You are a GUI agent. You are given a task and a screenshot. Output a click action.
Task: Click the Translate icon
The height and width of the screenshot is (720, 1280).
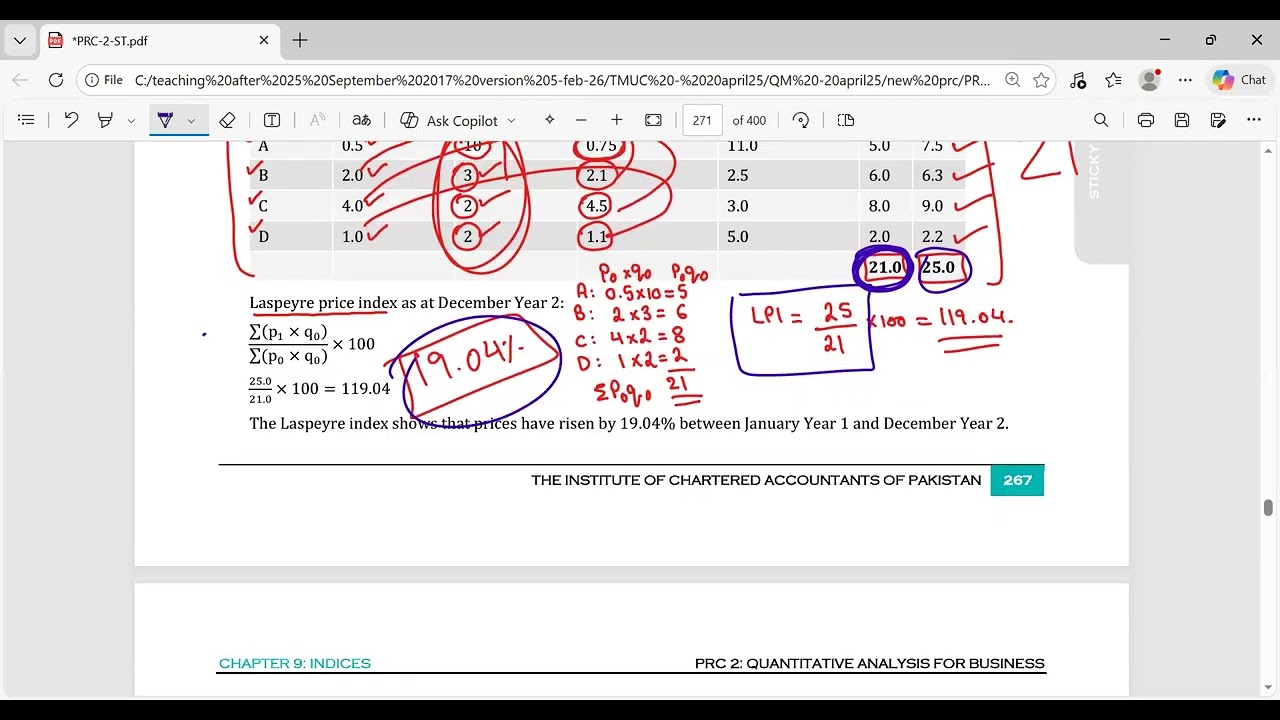pyautogui.click(x=362, y=120)
